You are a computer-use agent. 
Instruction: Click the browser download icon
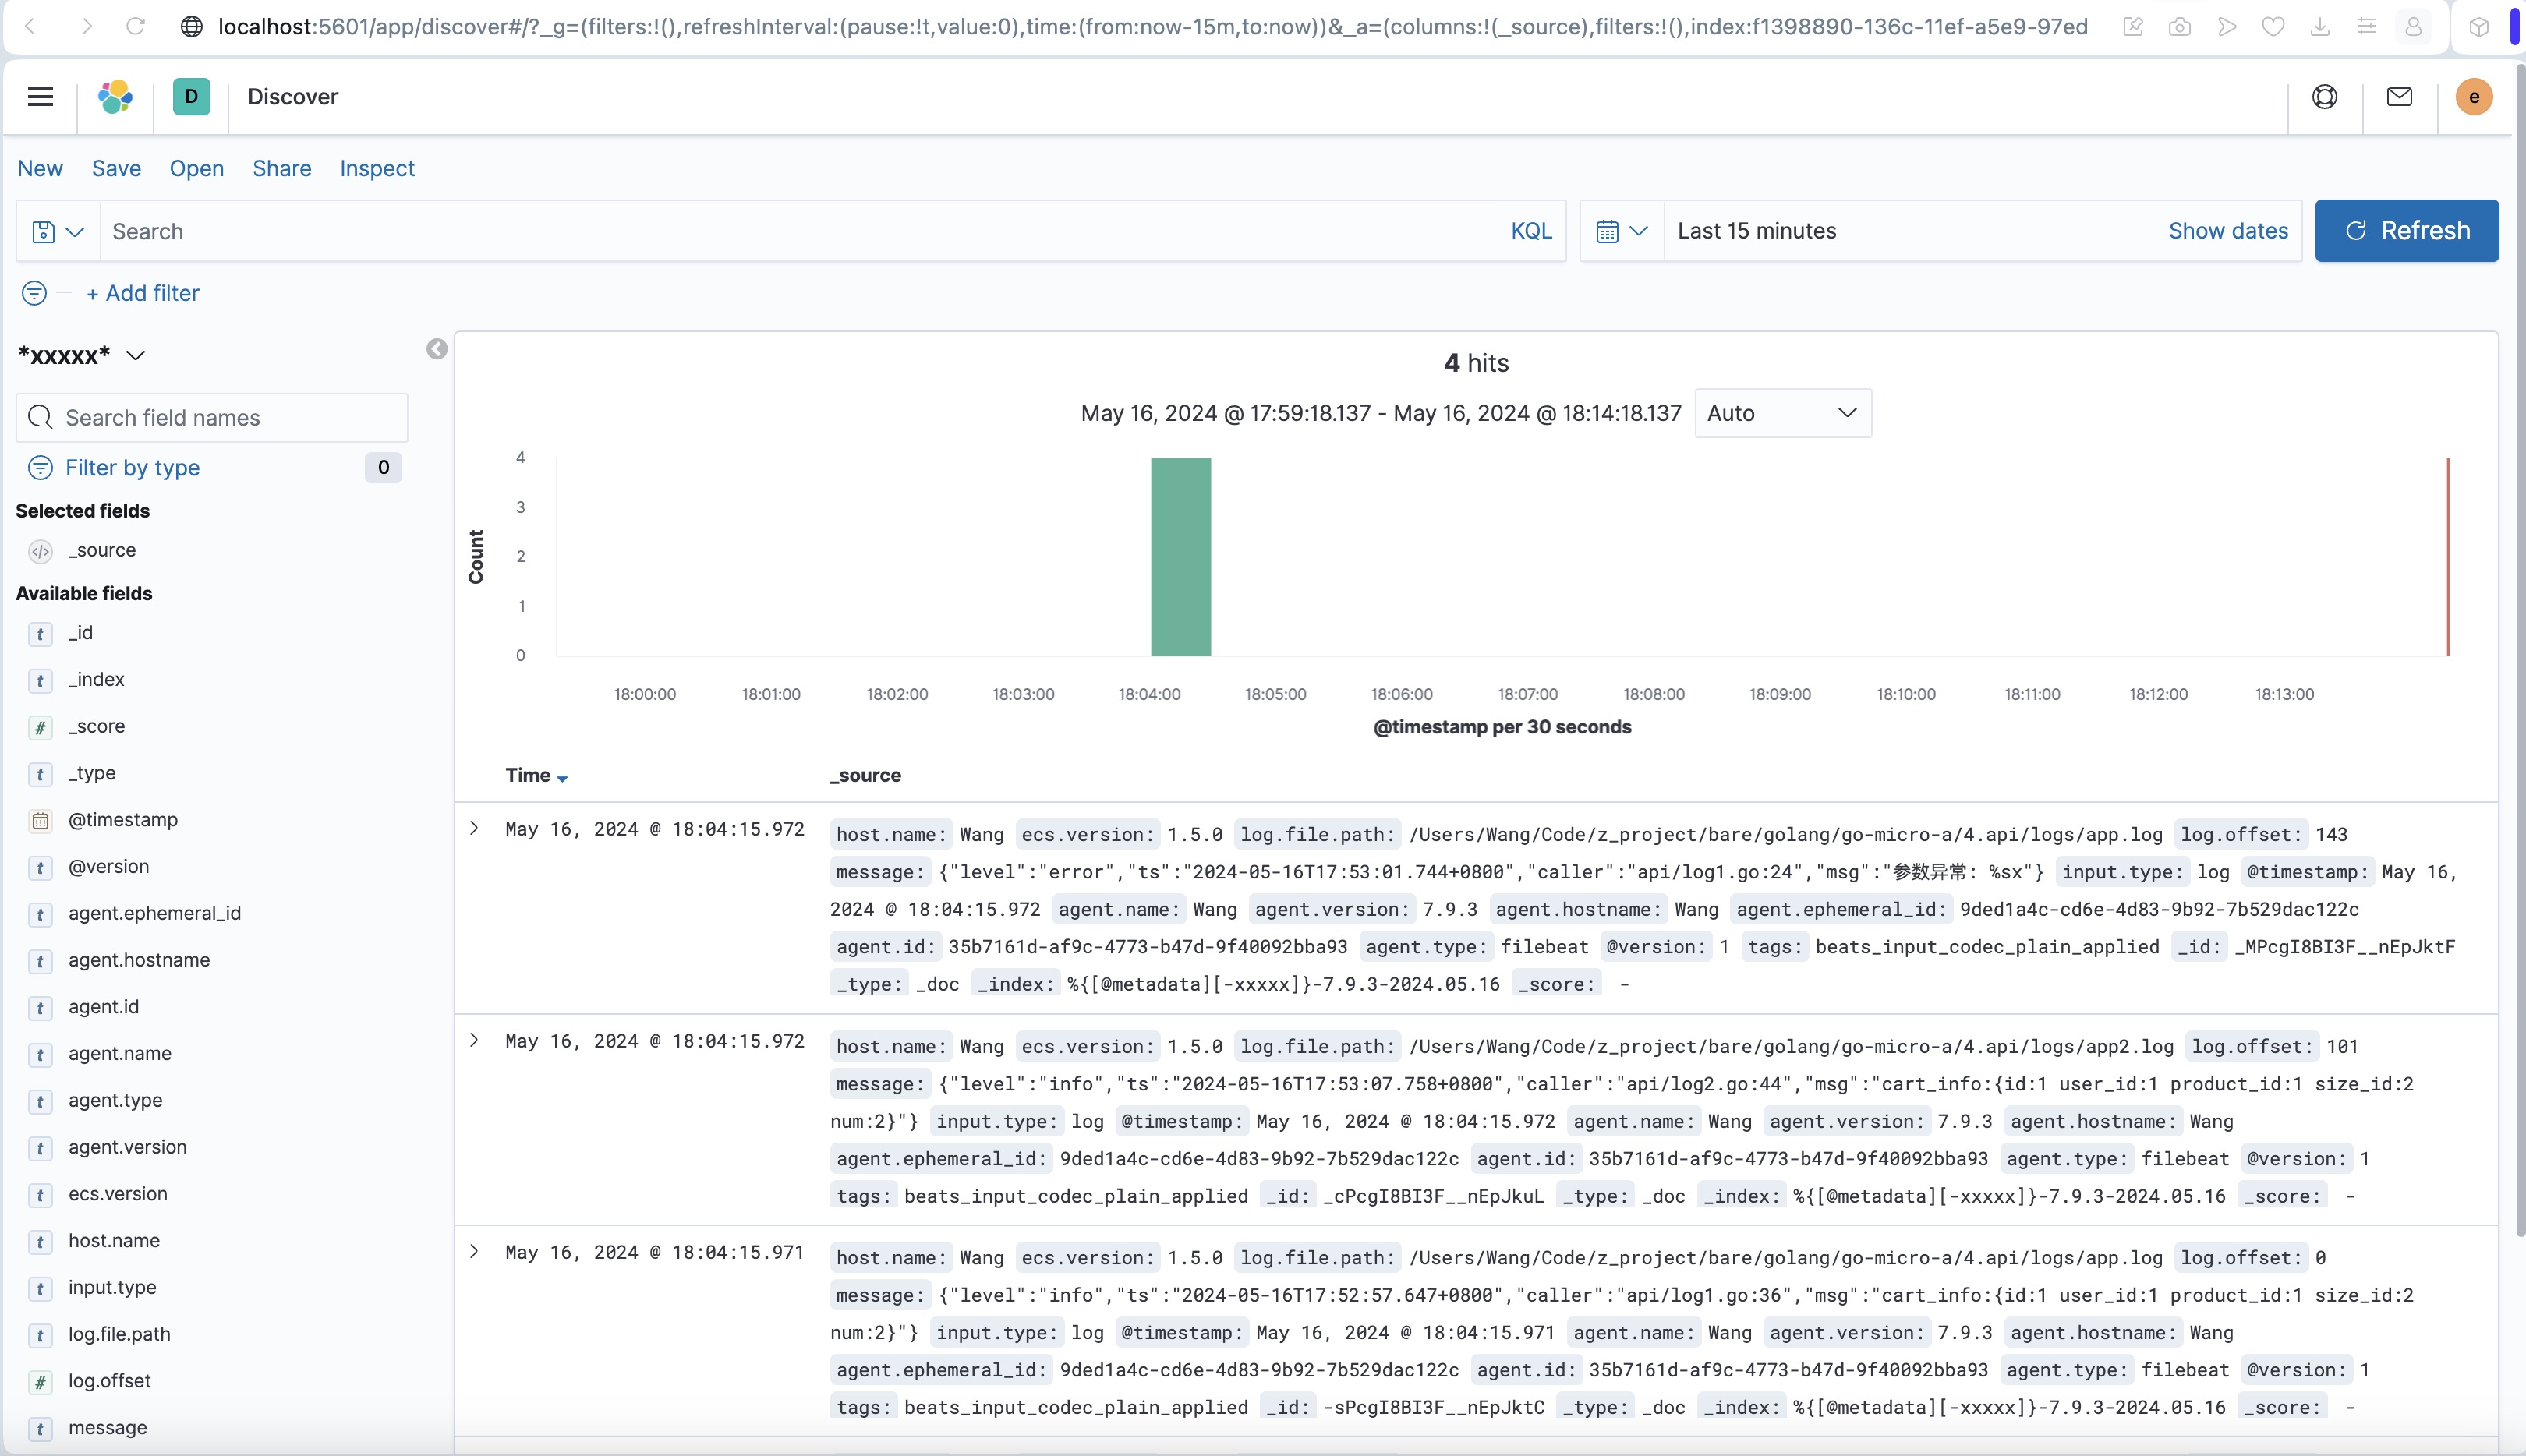[2320, 27]
